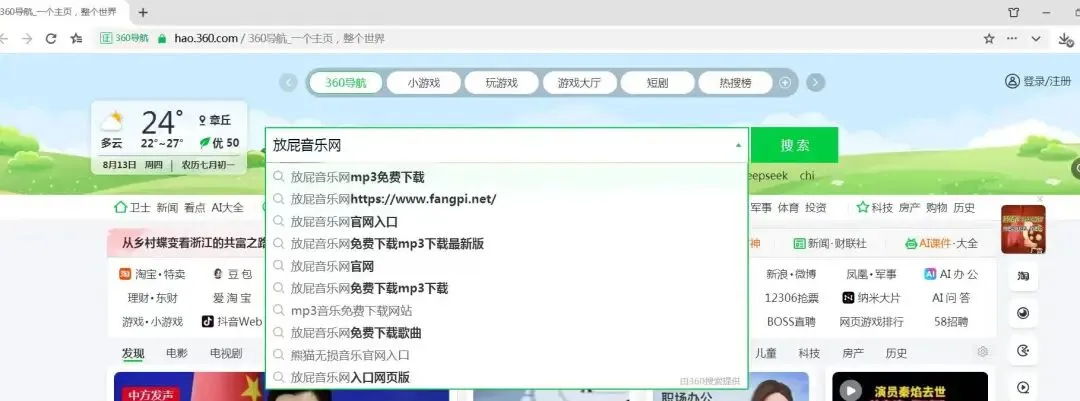This screenshot has height=401, width=1080.
Task: Go forward with the forward arrow
Action: [27, 39]
